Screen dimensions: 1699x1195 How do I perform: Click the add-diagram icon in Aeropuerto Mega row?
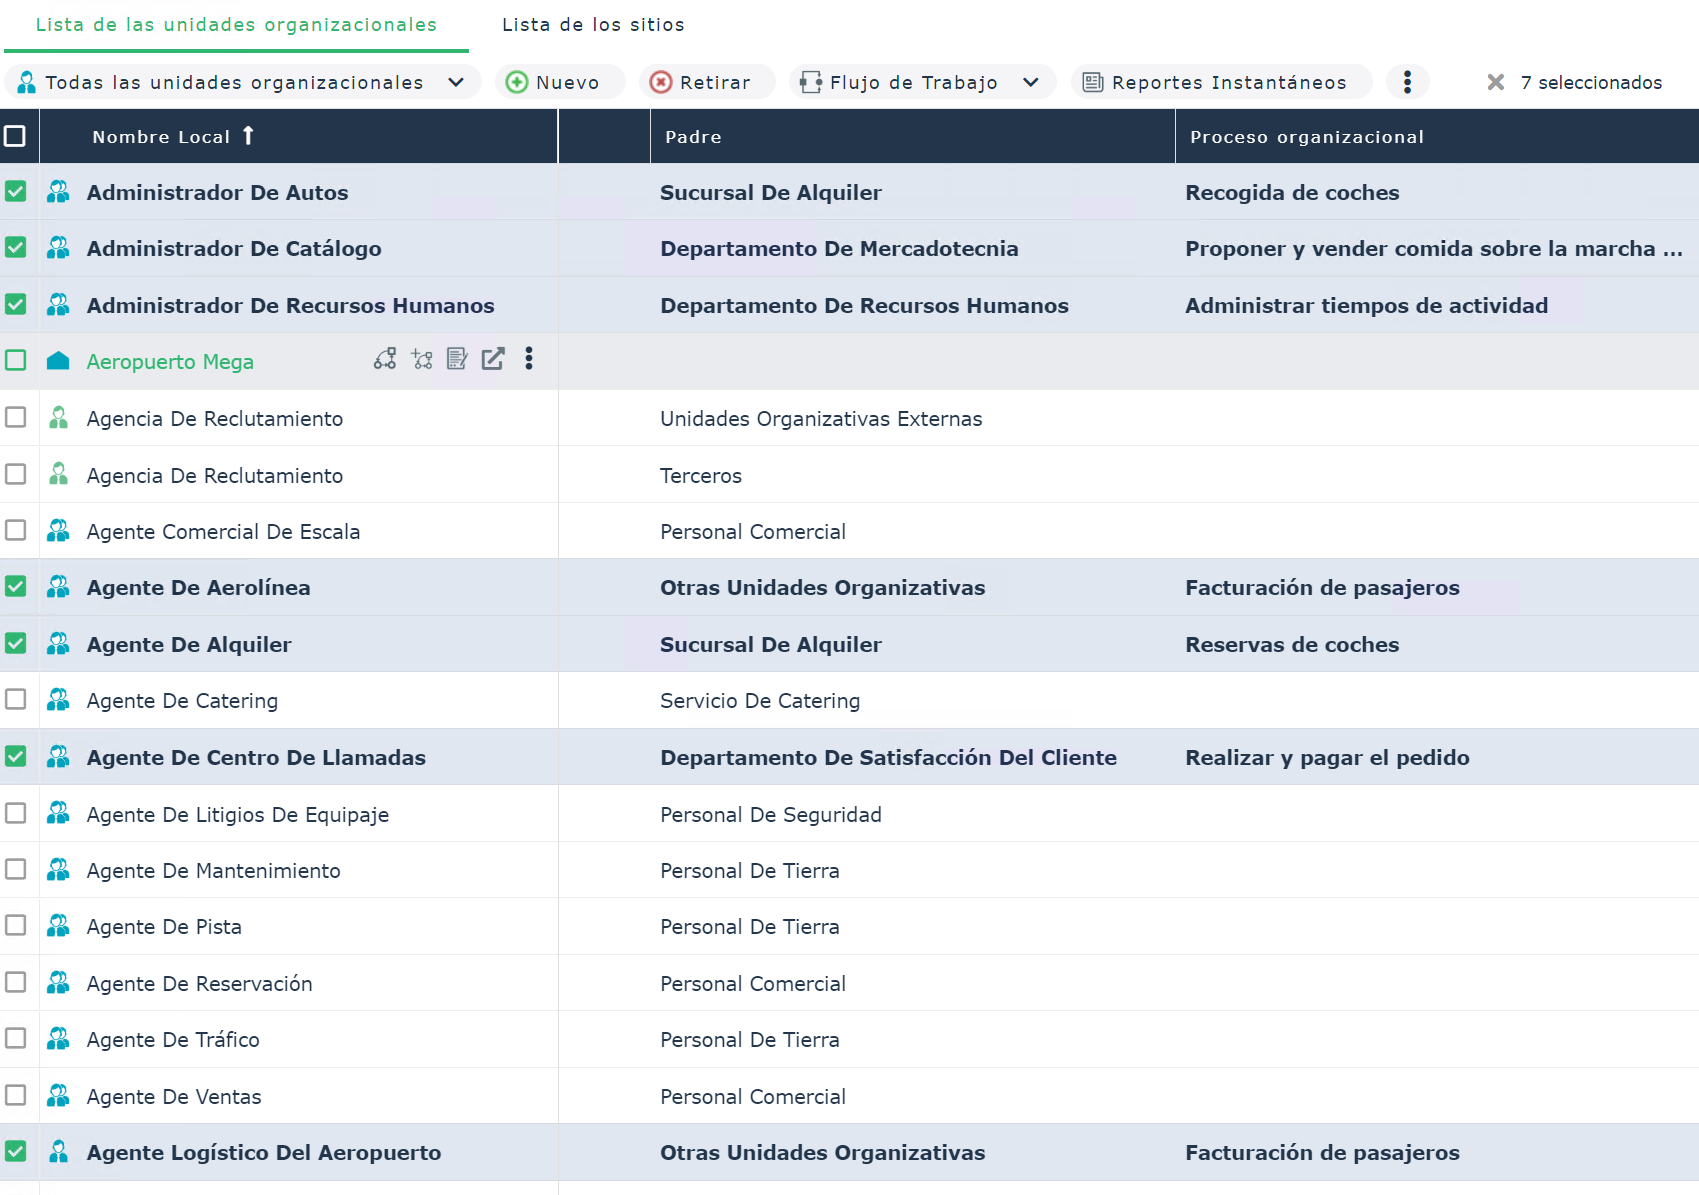tap(422, 359)
